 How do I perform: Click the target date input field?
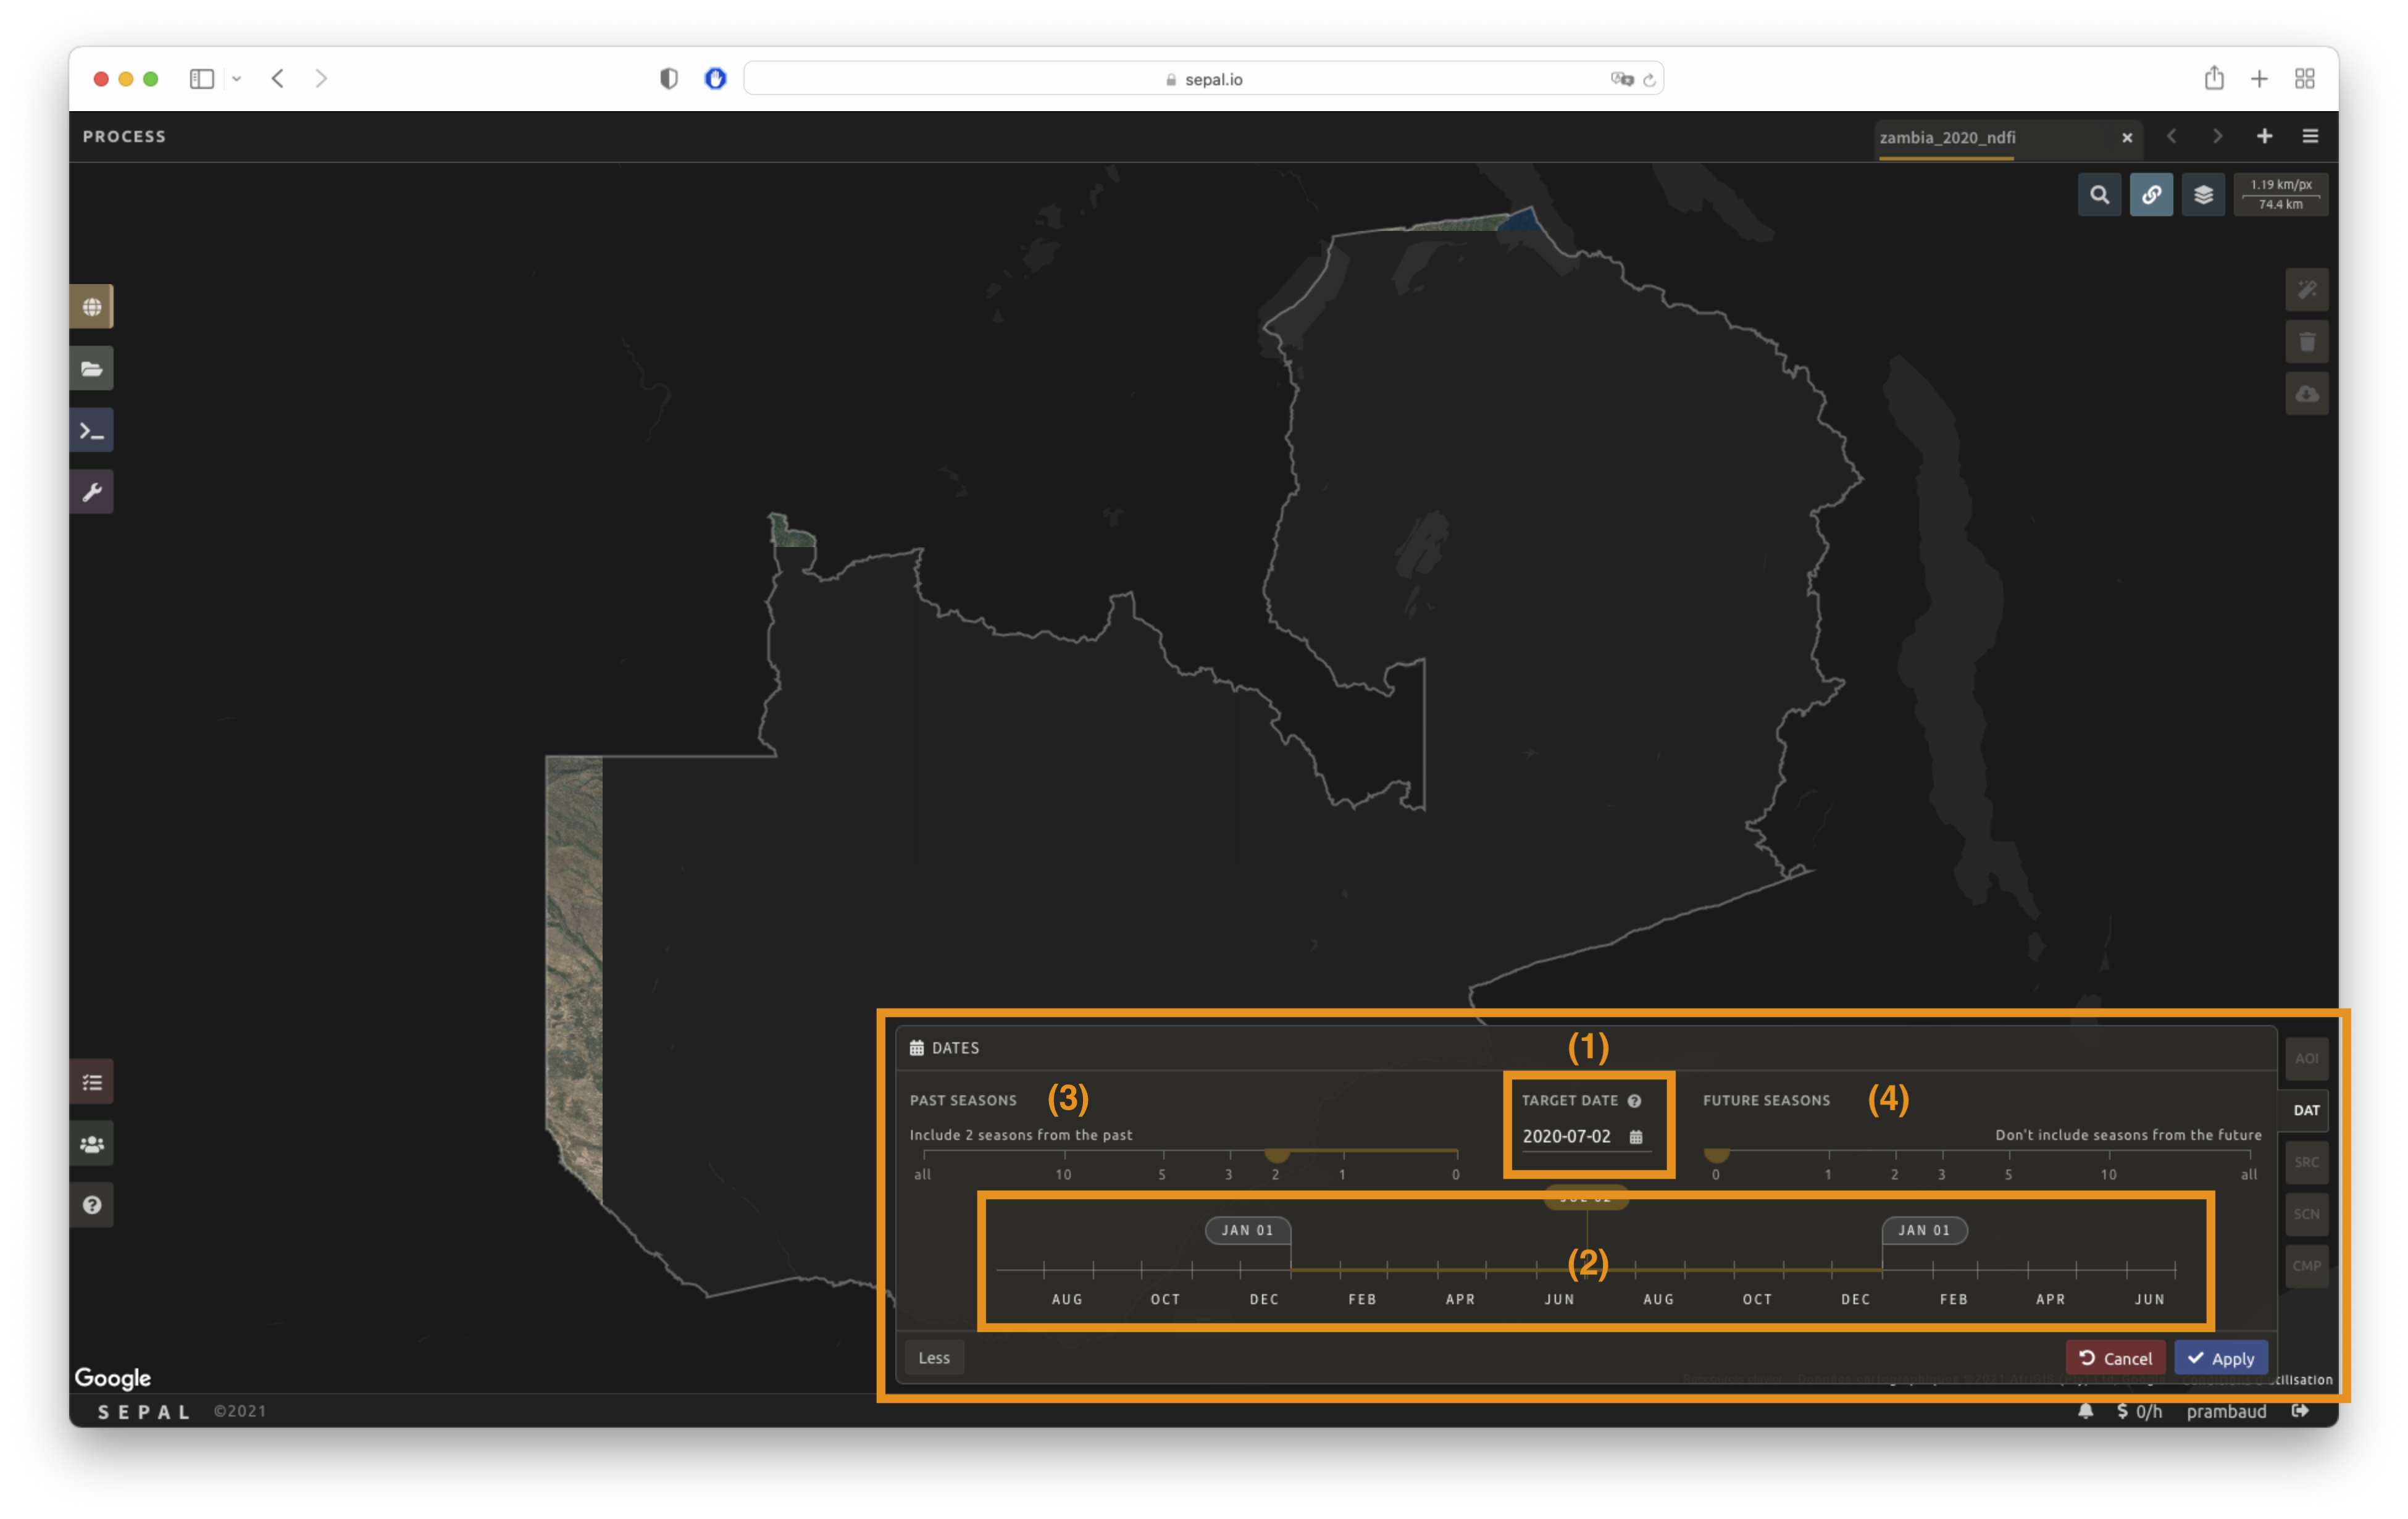click(1567, 1137)
